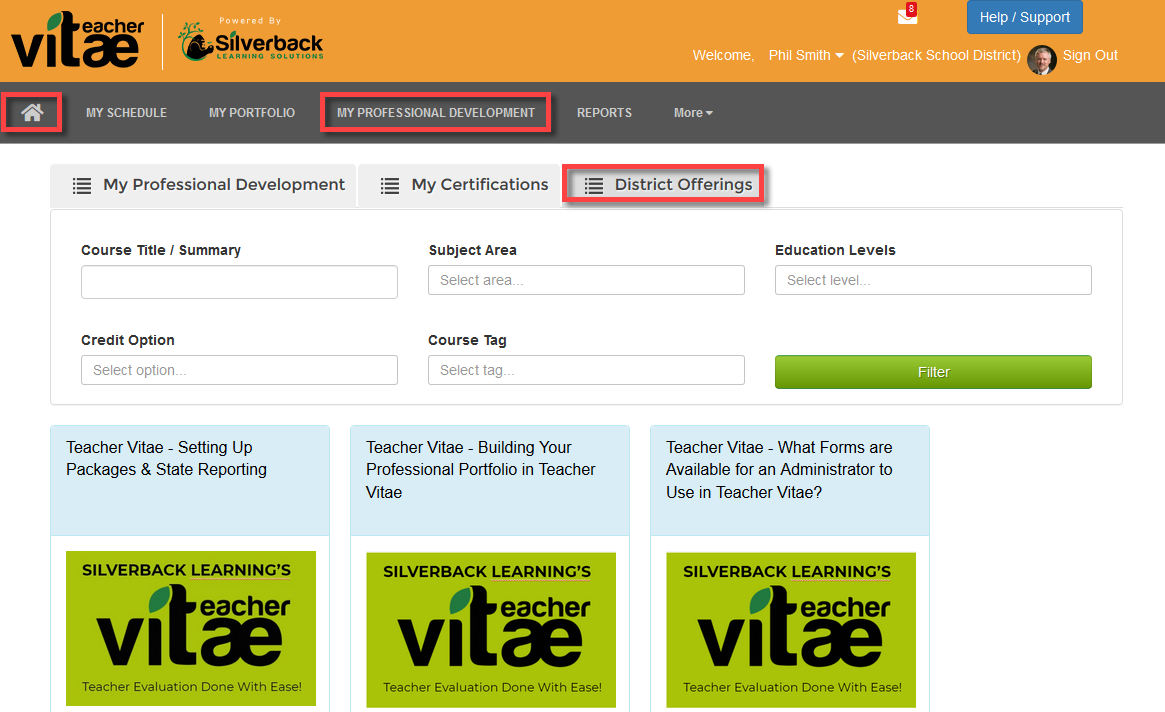The image size is (1165, 712).
Task: Open course What Forms are Available title
Action: (779, 470)
